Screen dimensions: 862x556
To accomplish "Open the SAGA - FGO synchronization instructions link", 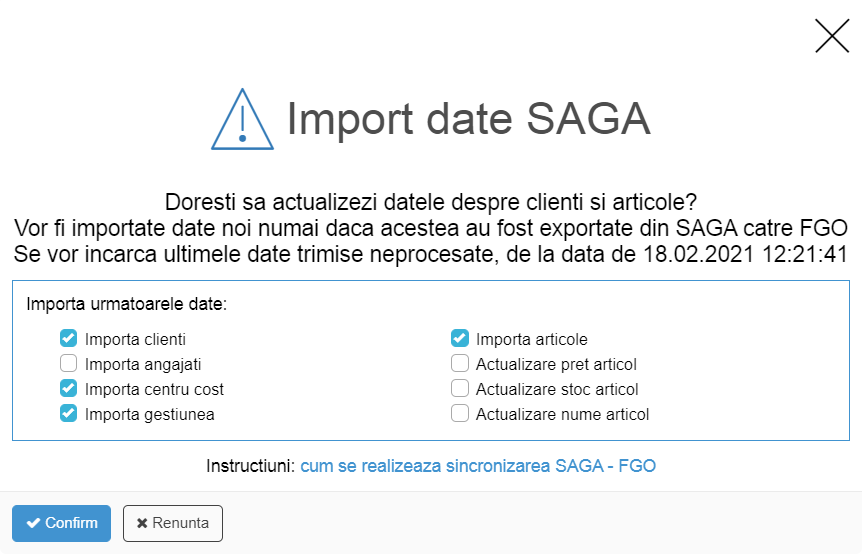I will point(478,466).
